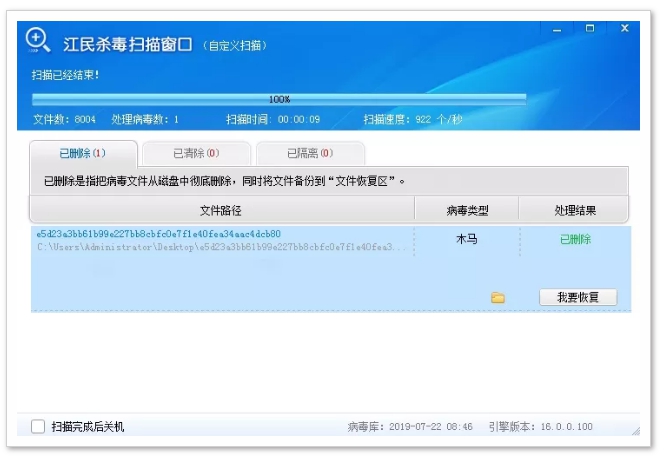This screenshot has width=664, height=463.
Task: Minimize the scan window
Action: pos(557,29)
